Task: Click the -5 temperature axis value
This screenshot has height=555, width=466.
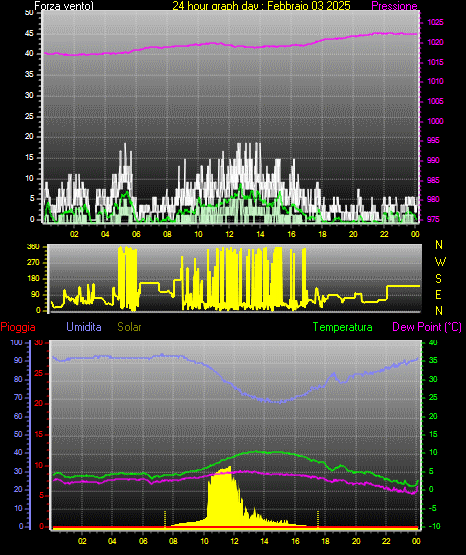Action: click(433, 508)
